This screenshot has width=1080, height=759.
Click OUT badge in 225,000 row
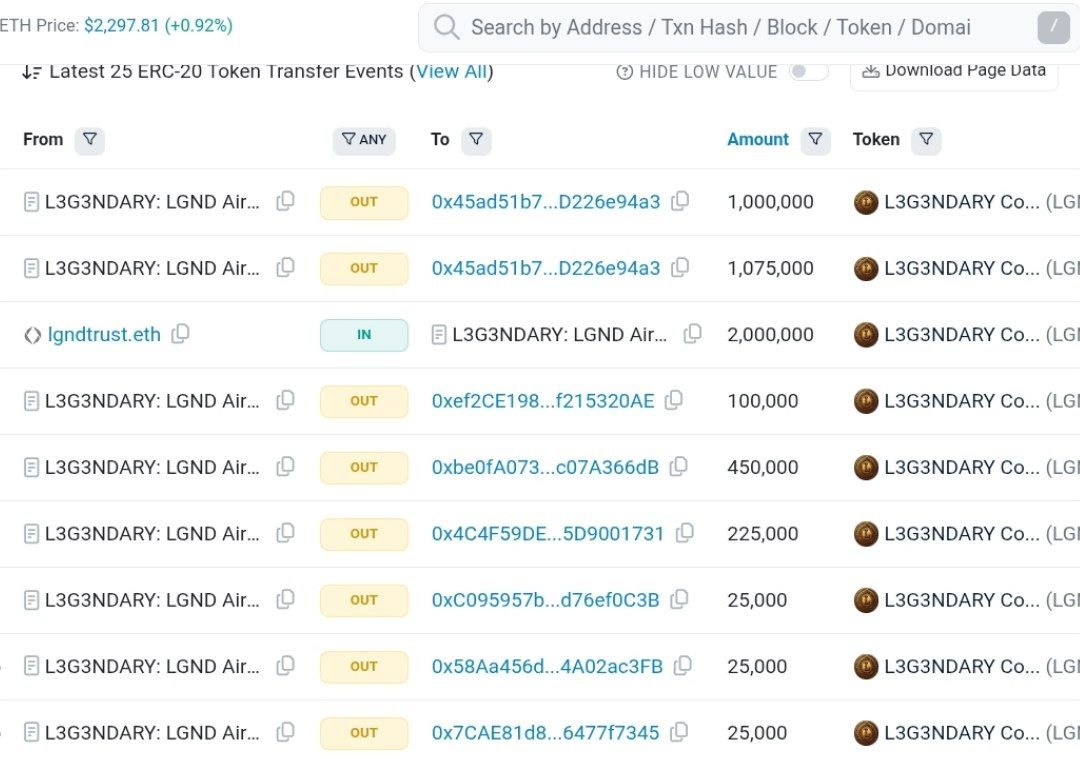(x=364, y=534)
